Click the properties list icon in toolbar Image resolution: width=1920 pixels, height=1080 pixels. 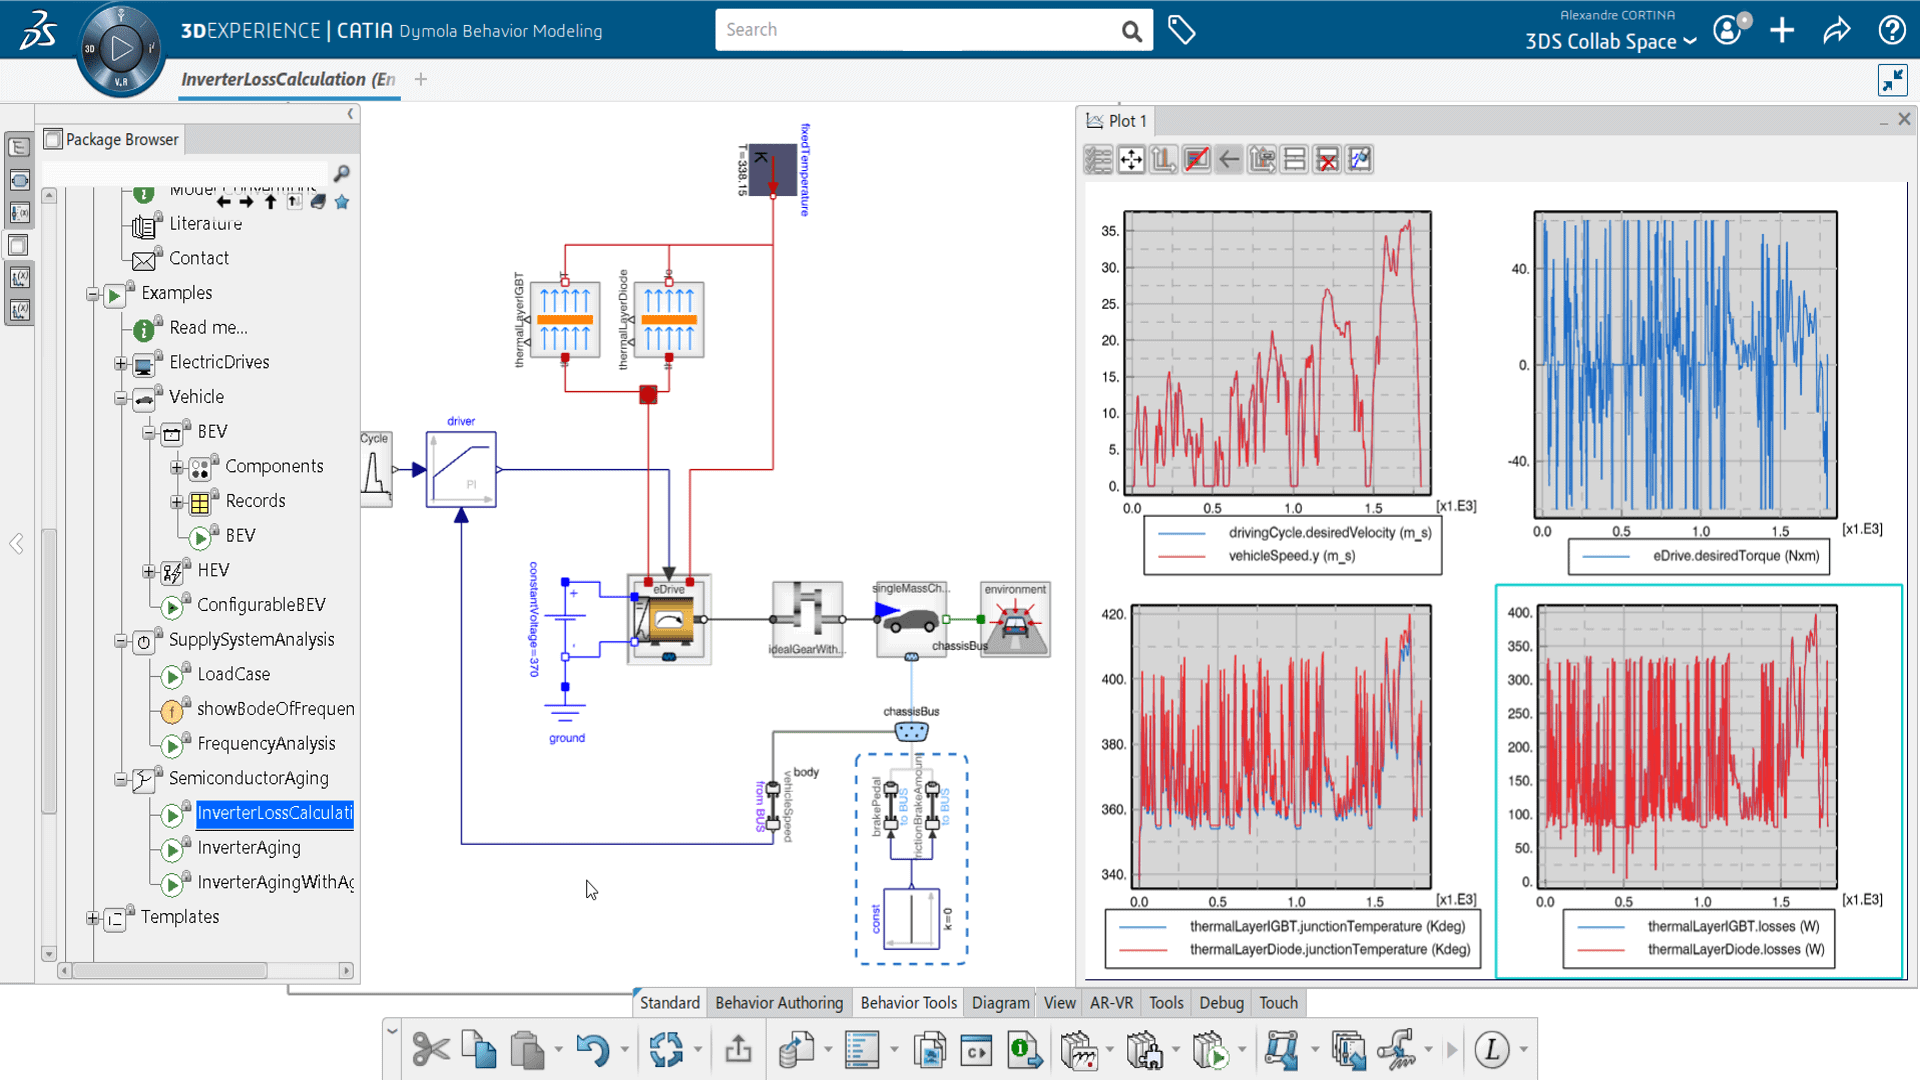(x=861, y=1050)
